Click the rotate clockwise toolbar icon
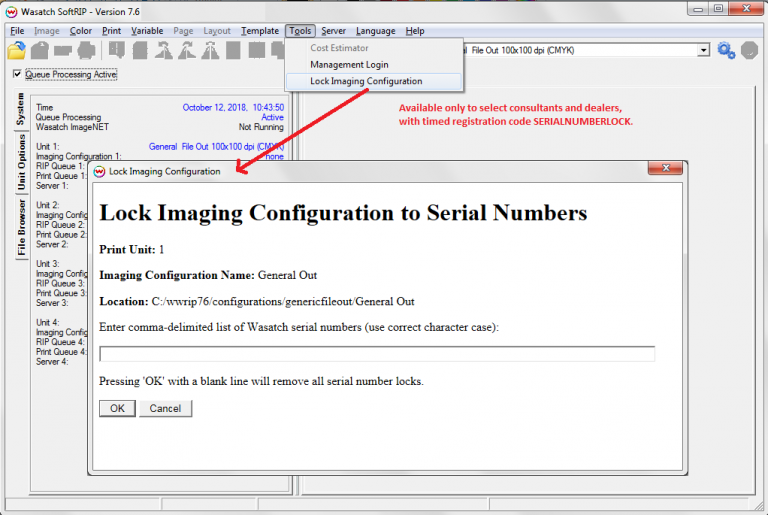Image resolution: width=768 pixels, height=515 pixels. (187, 50)
